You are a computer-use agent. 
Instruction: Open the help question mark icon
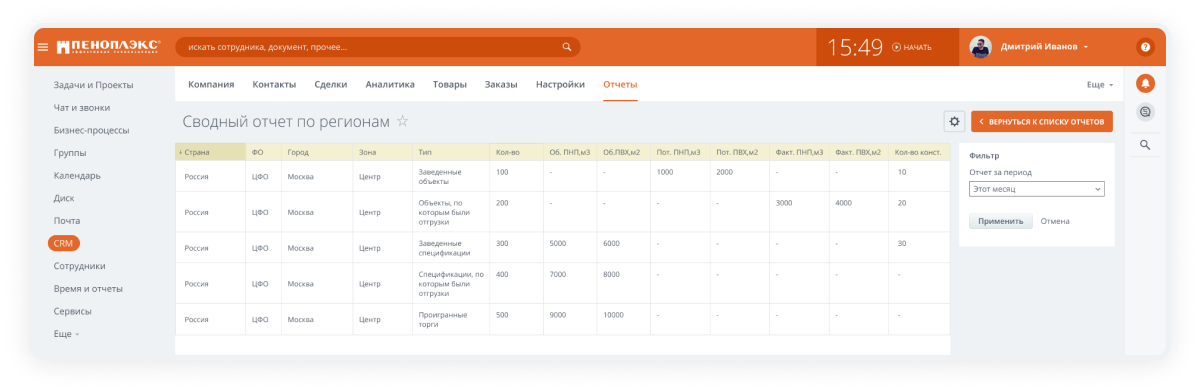1145,47
